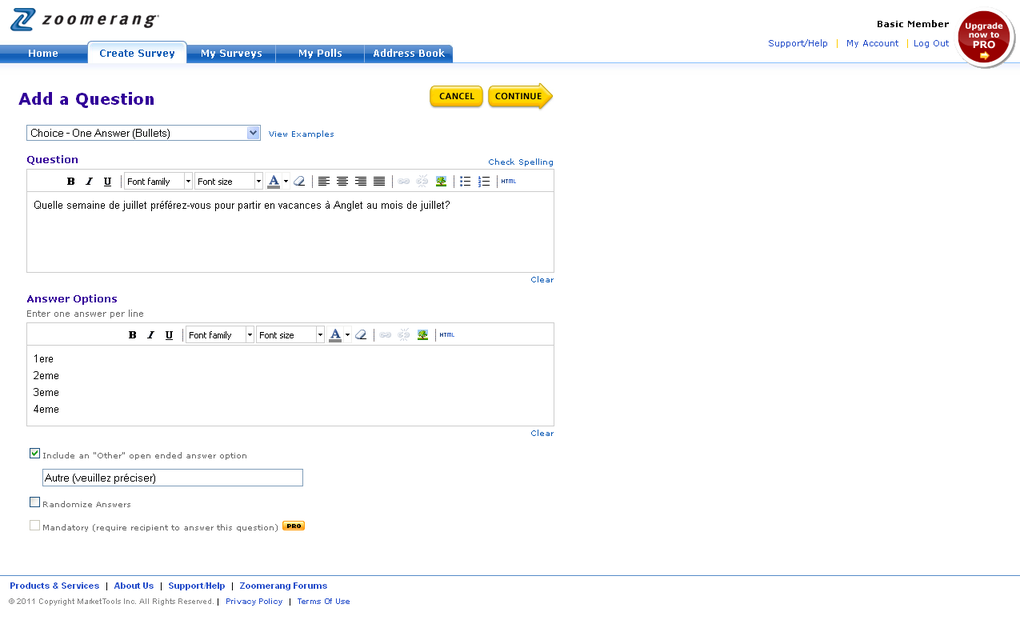
Task: Apply italic formatting in the Question toolbar
Action: [88, 181]
